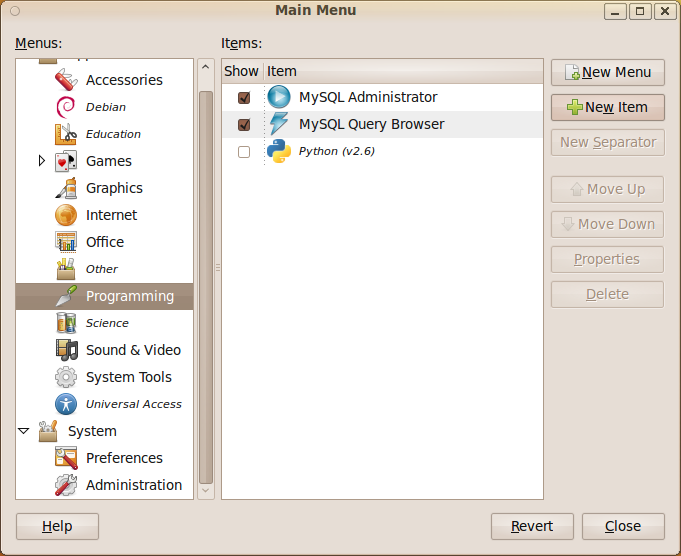
Task: Click the New Item button
Action: [608, 107]
